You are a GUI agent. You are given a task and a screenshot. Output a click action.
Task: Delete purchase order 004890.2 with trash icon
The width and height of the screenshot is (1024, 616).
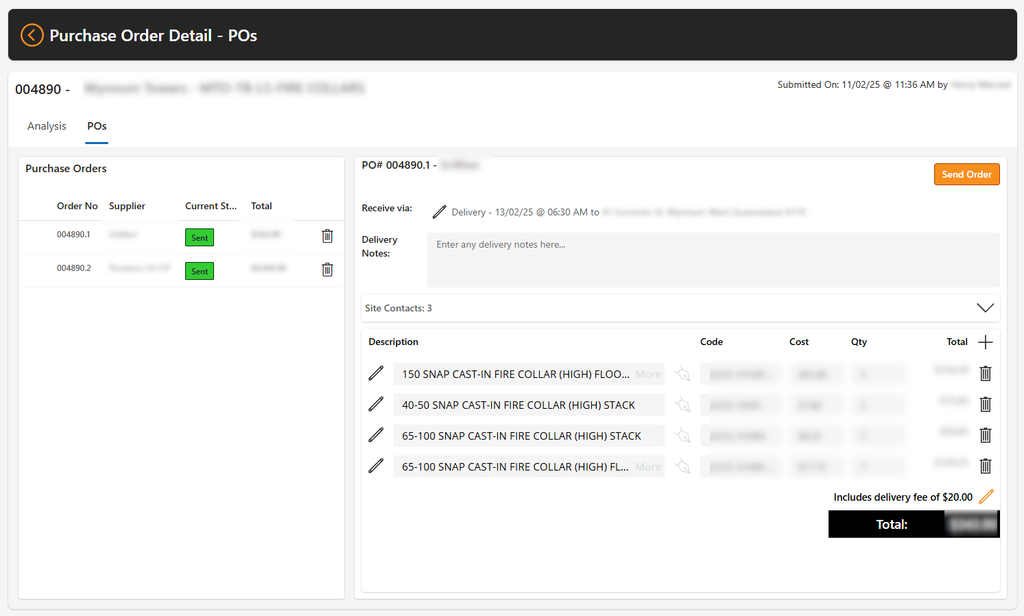click(327, 270)
